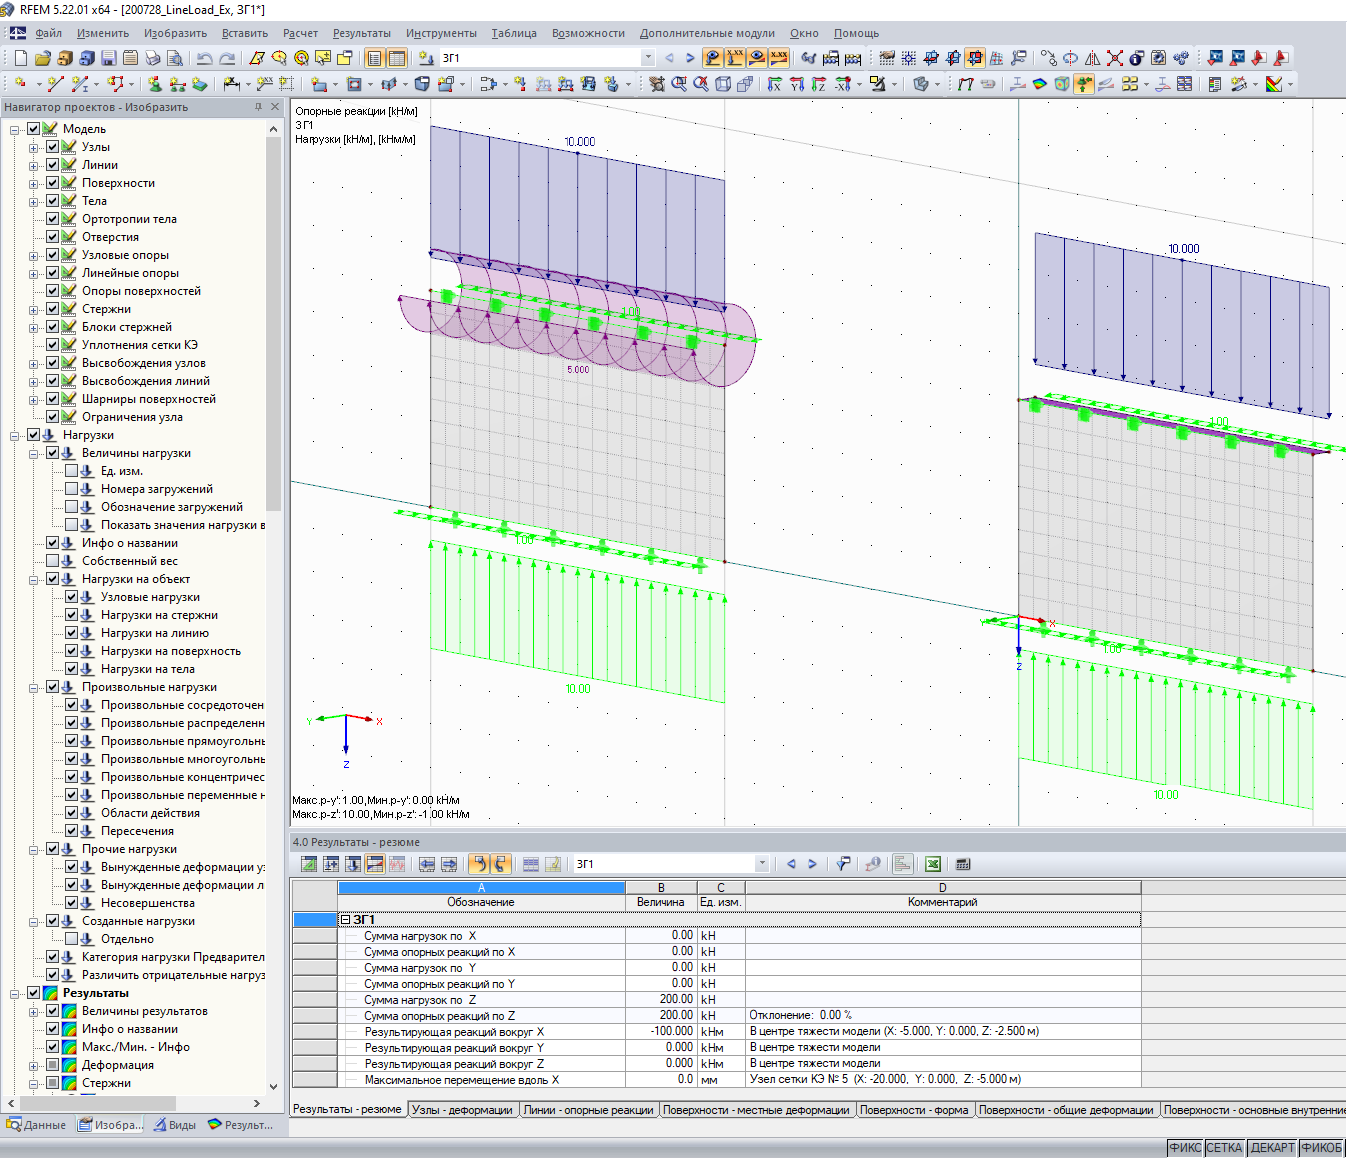Viewport: 1347px width, 1158px height.
Task: Toggle the СЕТКА status bar button
Action: [x=1224, y=1148]
